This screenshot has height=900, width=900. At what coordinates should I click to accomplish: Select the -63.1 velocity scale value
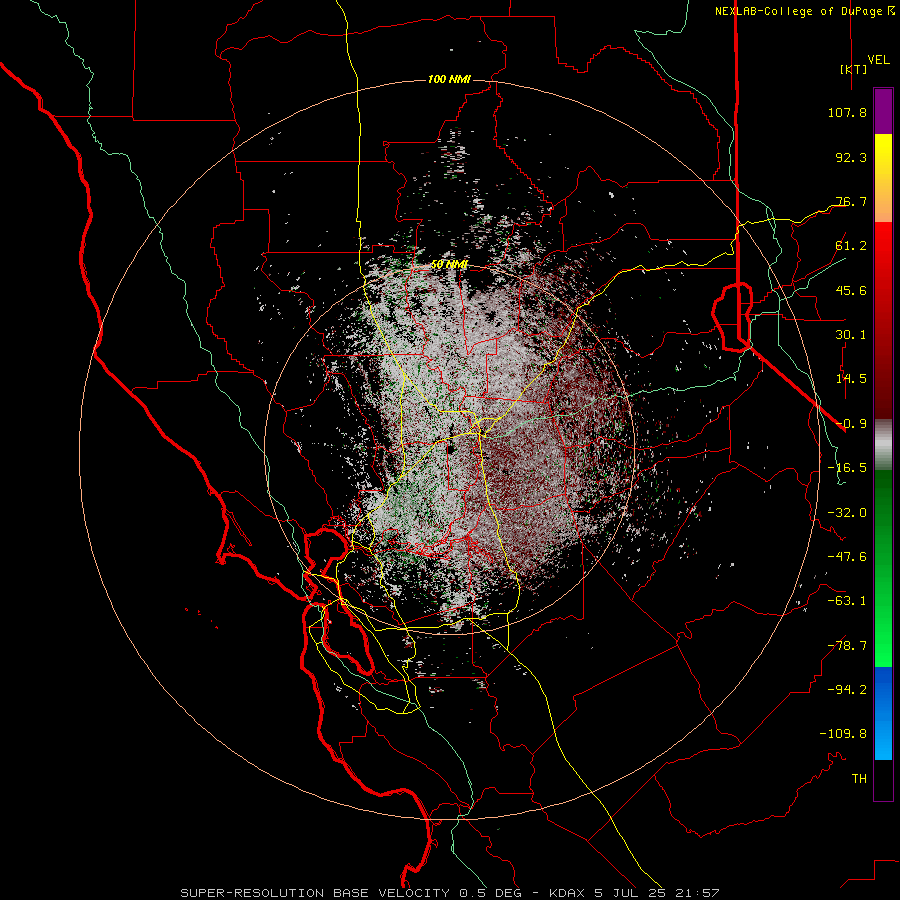pos(847,601)
